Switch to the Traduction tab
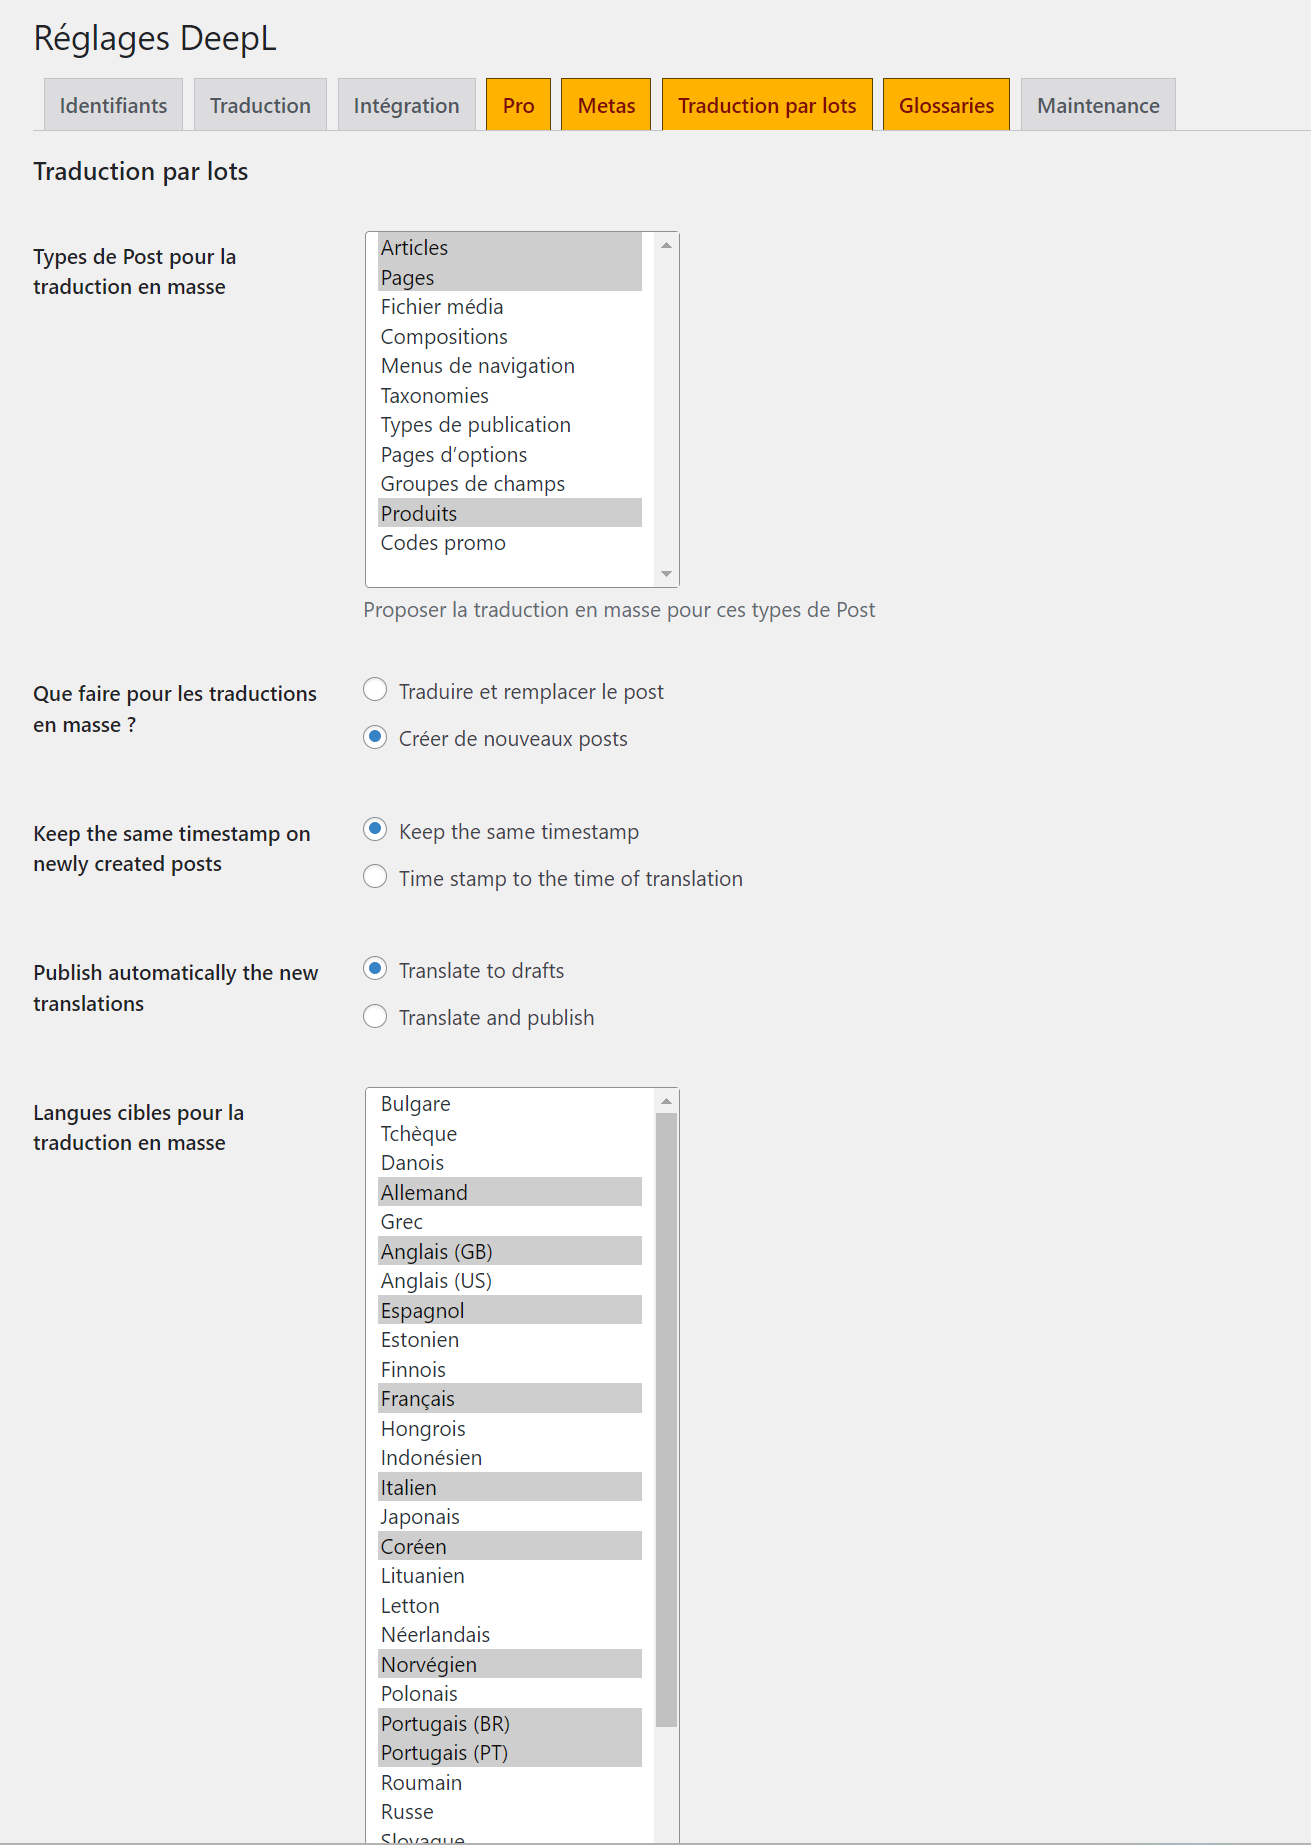Screen dimensions: 1311x1845 click(x=260, y=105)
